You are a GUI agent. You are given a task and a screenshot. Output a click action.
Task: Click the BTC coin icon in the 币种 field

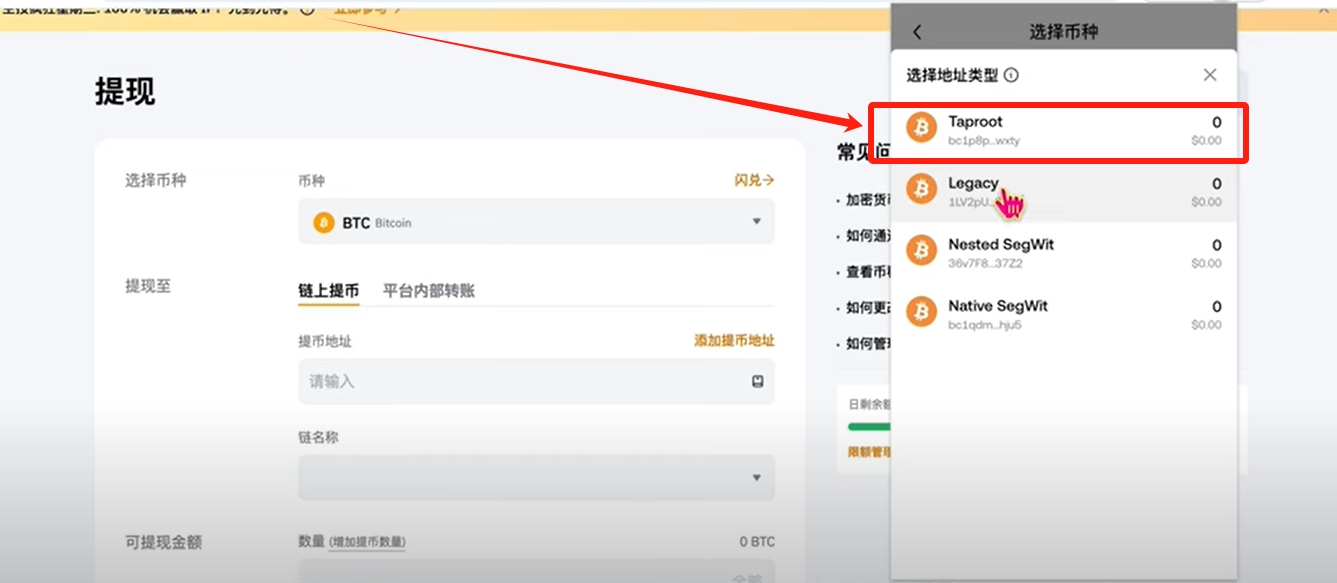tap(323, 223)
